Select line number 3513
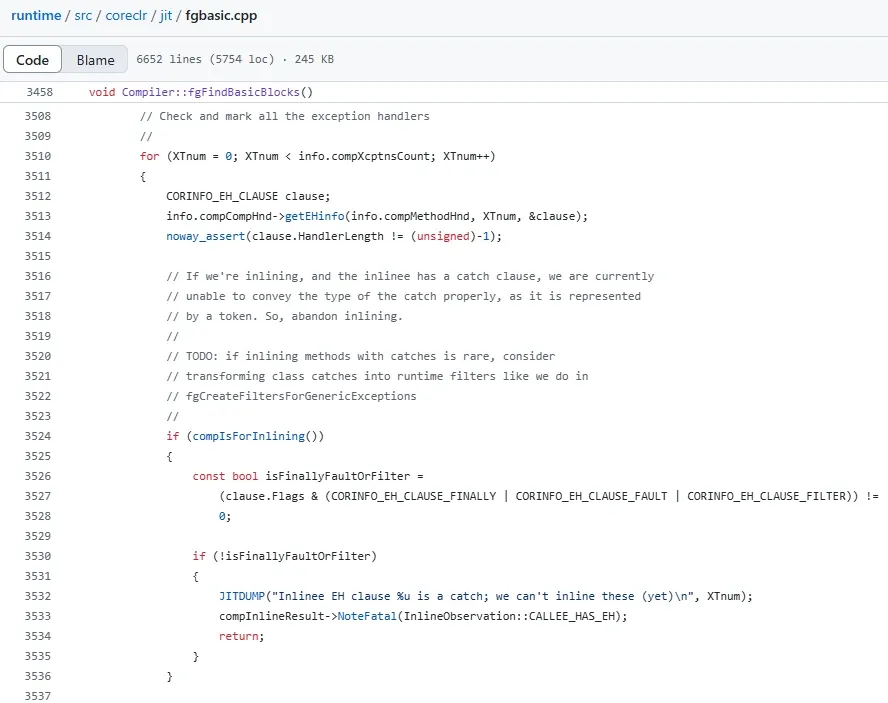This screenshot has width=888, height=703. pyautogui.click(x=37, y=216)
